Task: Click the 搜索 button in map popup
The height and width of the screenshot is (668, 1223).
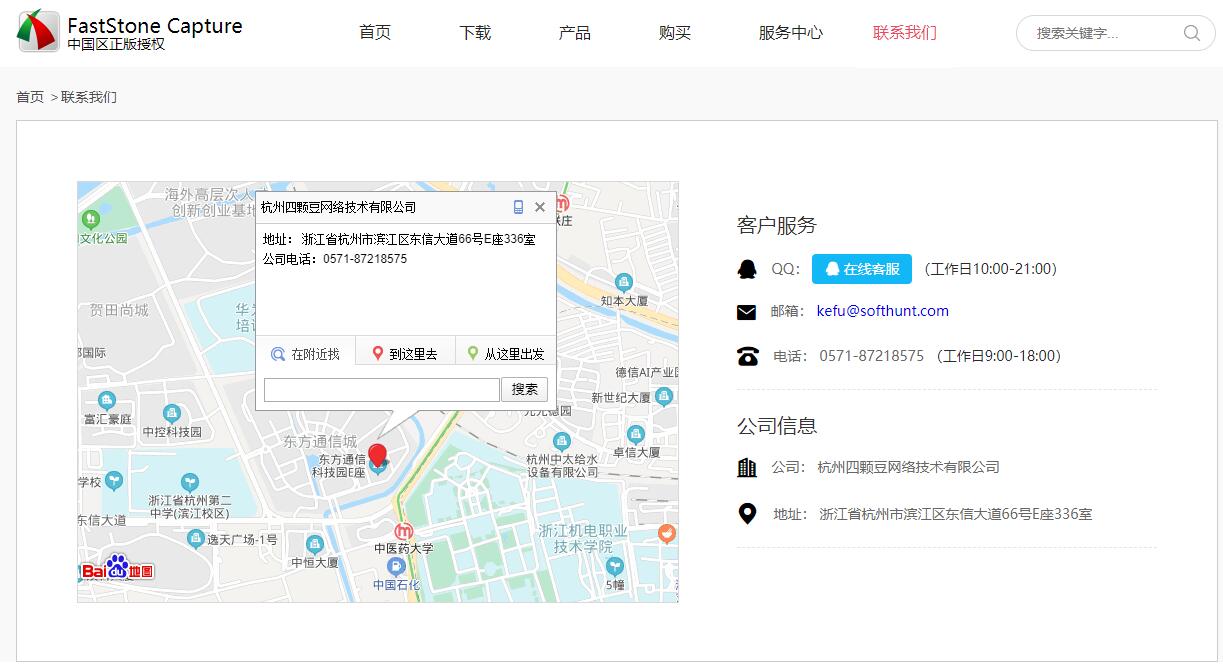Action: 524,390
